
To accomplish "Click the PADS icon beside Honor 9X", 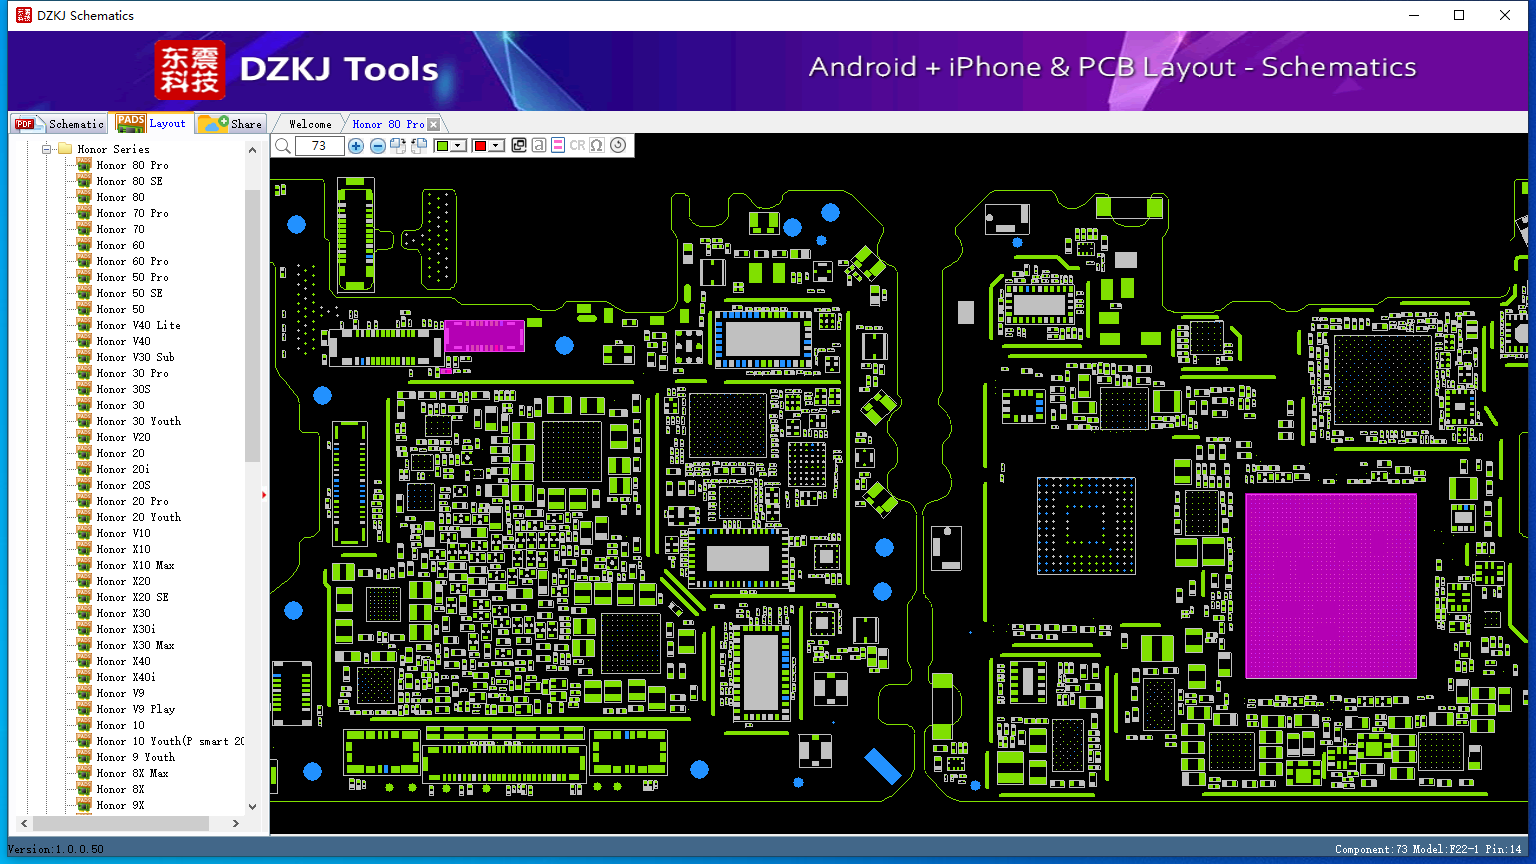I will 84,805.
